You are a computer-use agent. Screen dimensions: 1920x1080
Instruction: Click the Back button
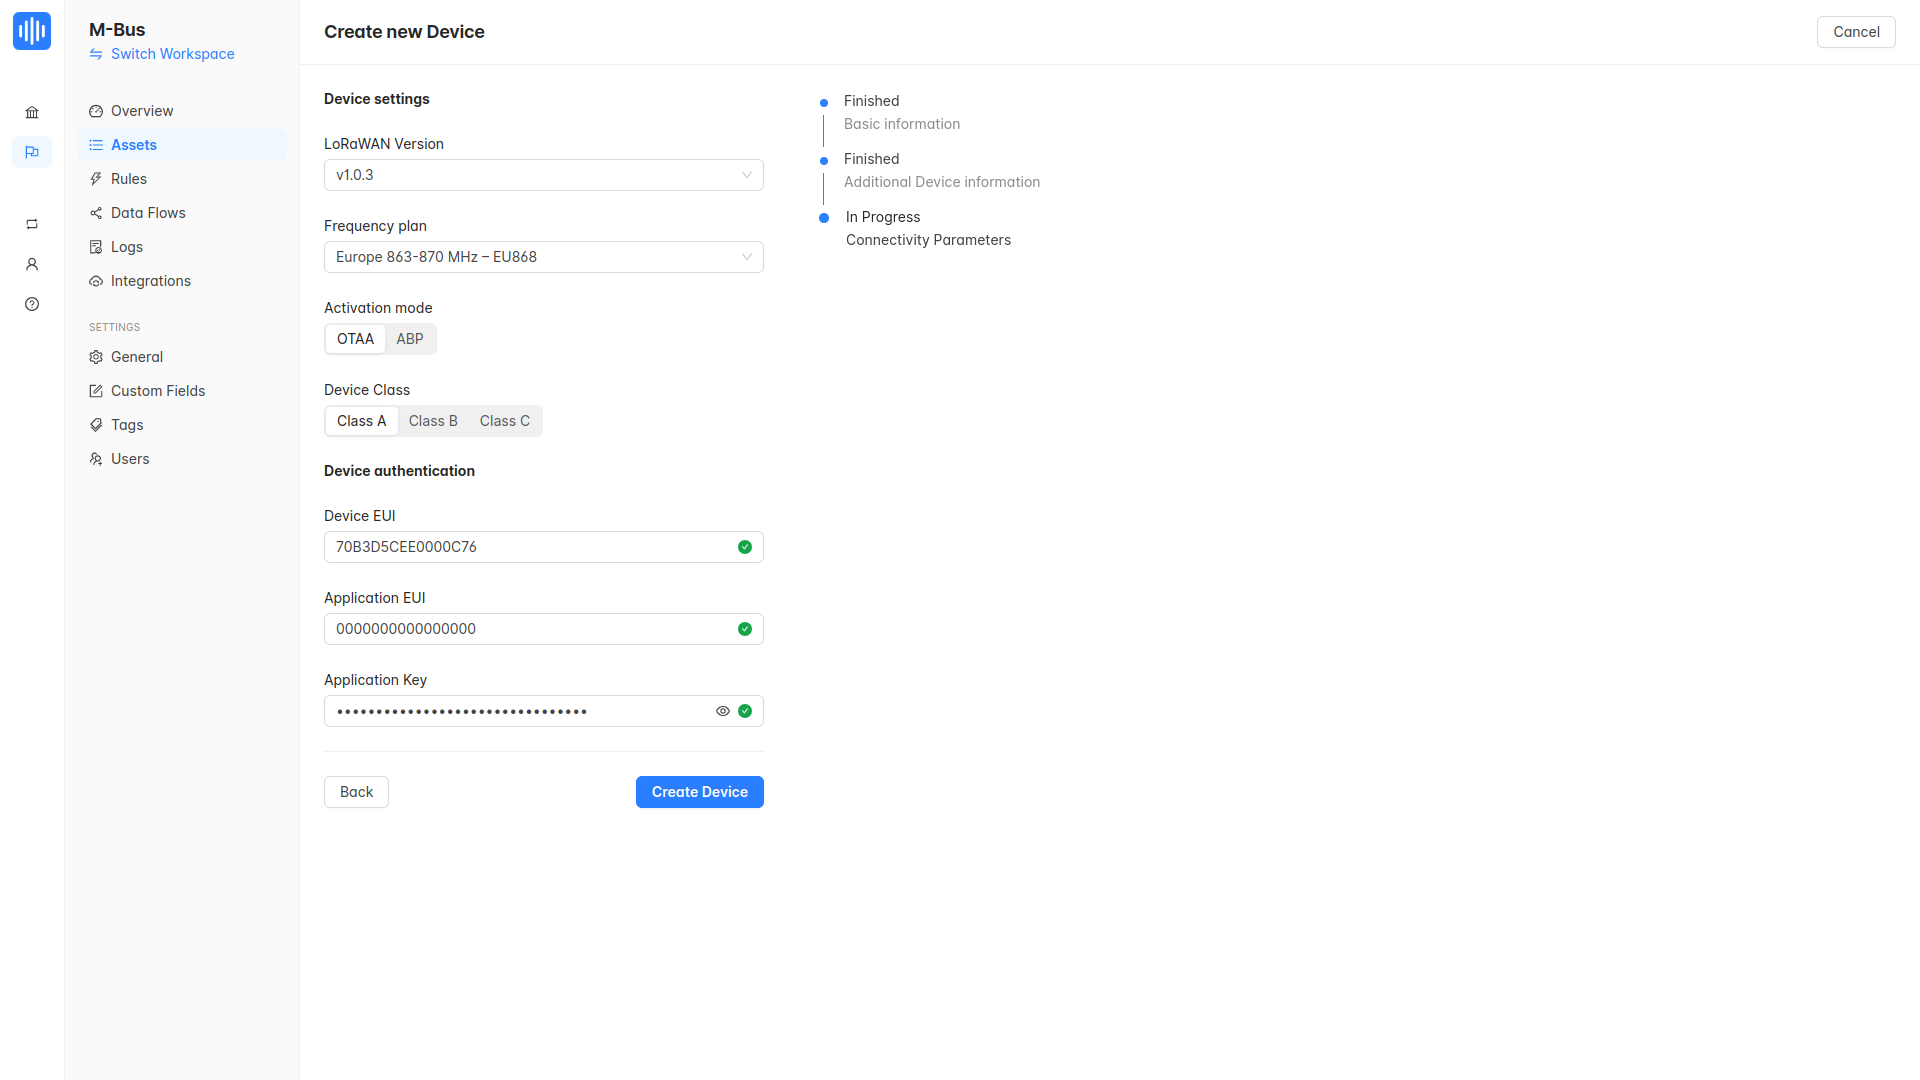(x=356, y=792)
